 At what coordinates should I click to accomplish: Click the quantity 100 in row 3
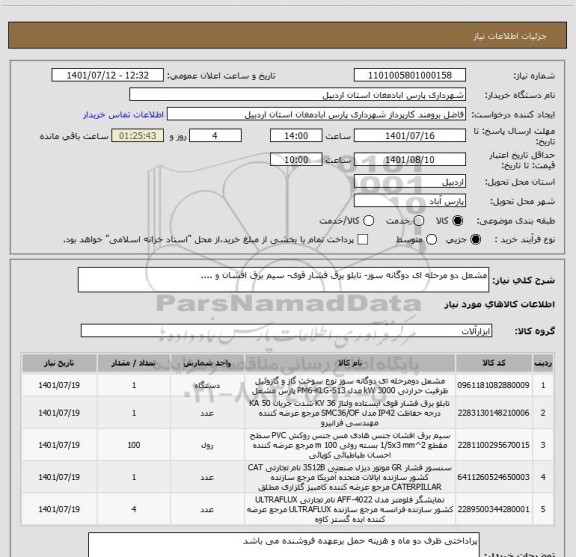click(x=134, y=445)
